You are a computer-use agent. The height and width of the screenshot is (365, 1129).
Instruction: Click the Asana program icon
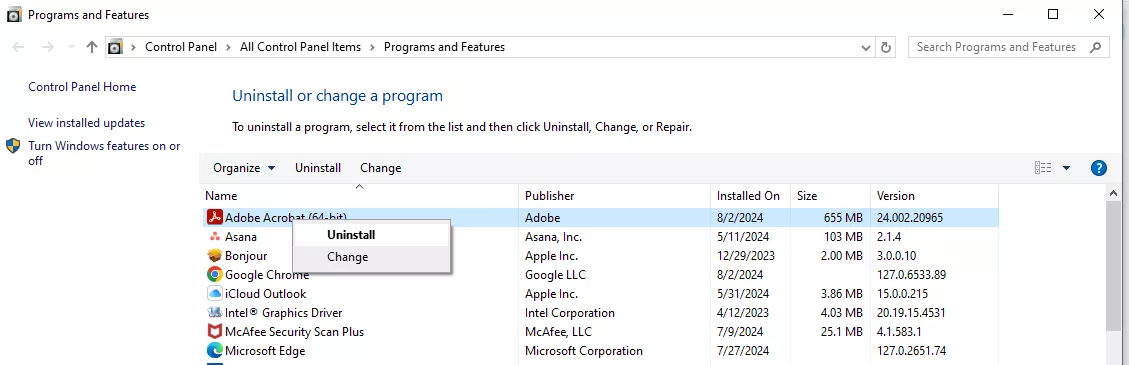click(x=214, y=236)
